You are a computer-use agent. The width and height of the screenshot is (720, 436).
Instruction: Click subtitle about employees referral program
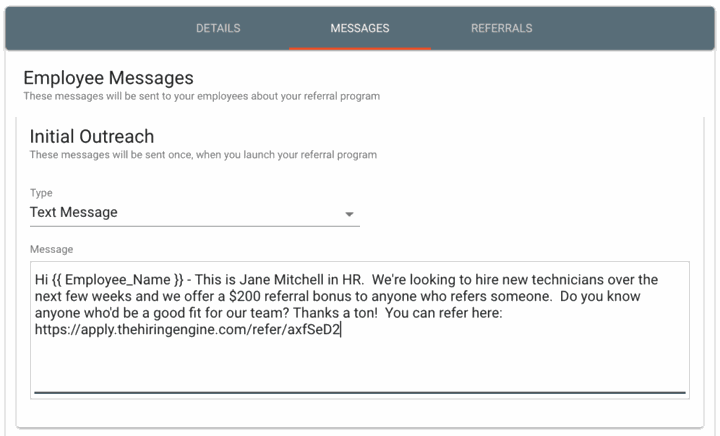202,96
